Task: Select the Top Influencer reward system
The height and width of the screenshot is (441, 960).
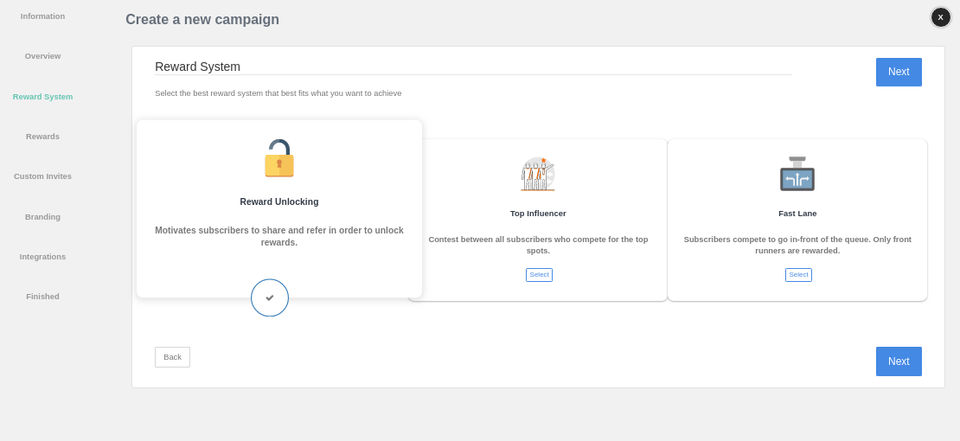Action: pyautogui.click(x=539, y=275)
